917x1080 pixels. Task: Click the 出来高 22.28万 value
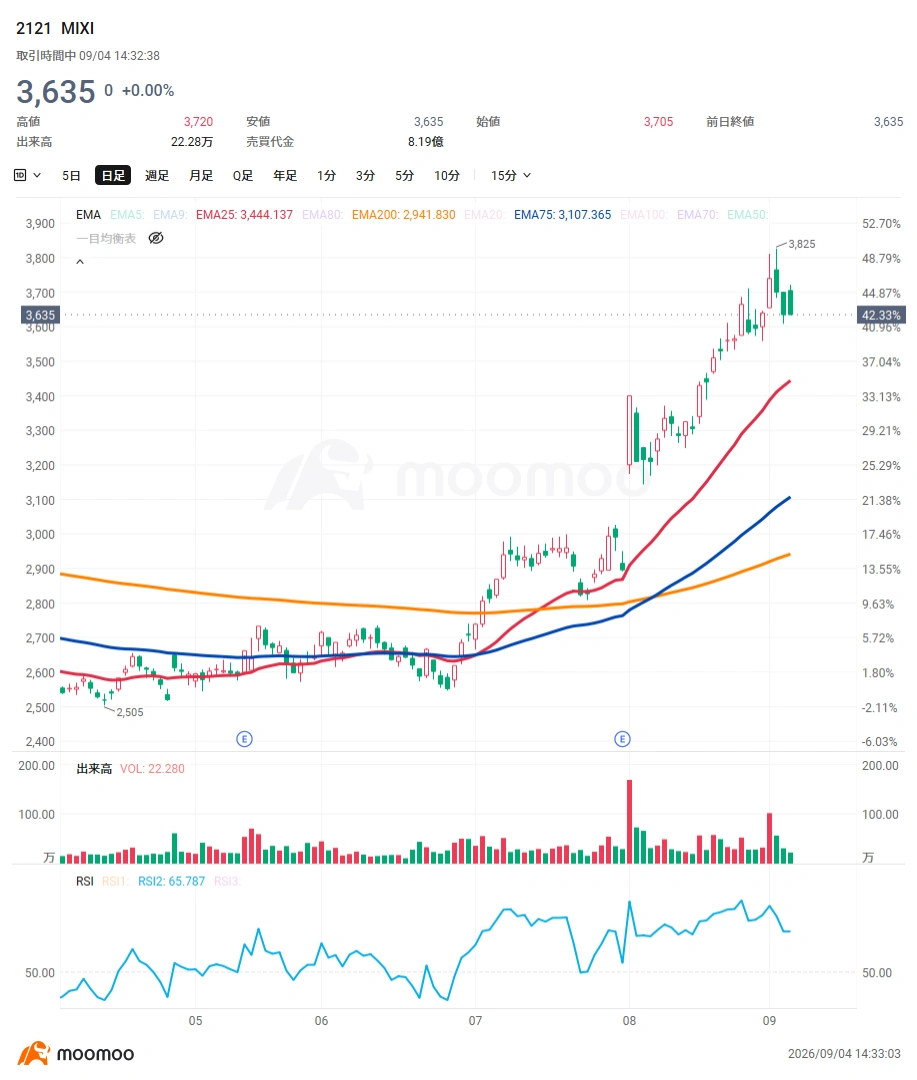point(192,141)
